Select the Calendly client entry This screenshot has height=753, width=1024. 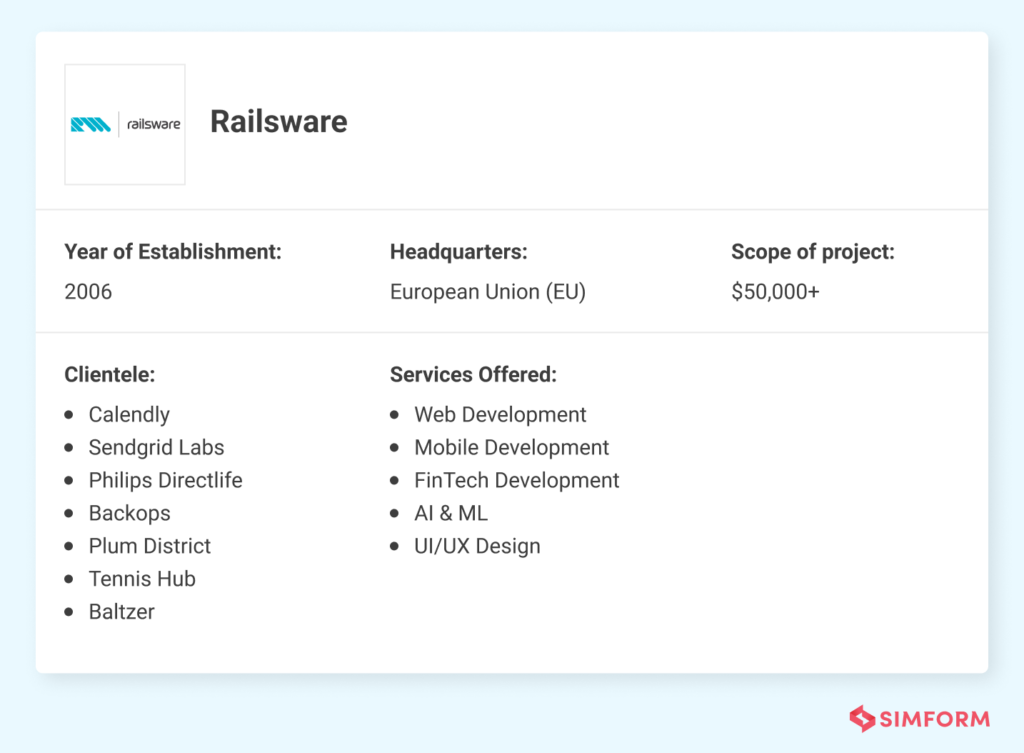tap(129, 414)
